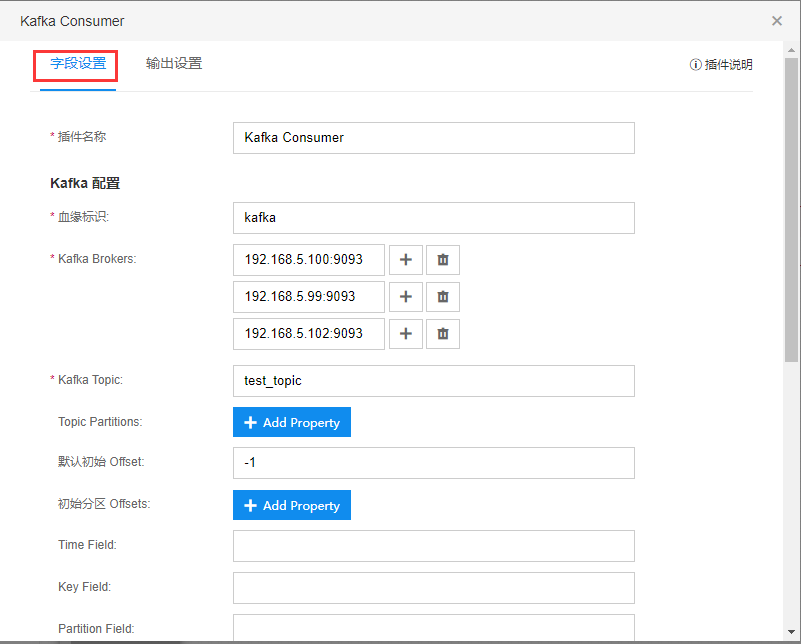Add Property for Topic Partitions
Screen dimensions: 801x644
[x=292, y=422]
